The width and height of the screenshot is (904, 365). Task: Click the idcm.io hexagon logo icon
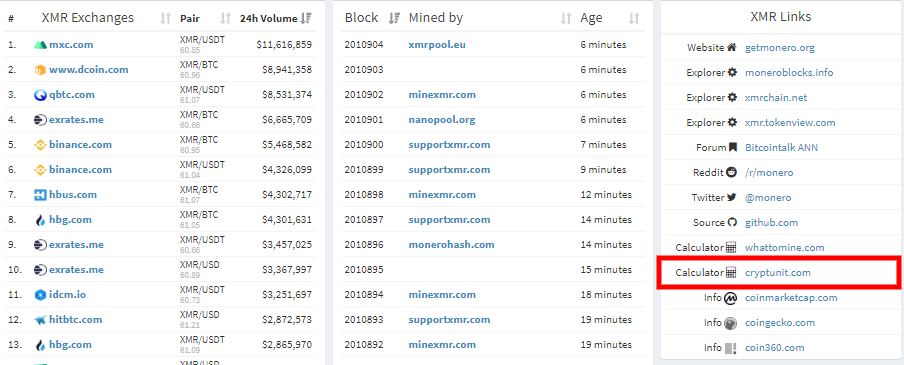point(40,295)
